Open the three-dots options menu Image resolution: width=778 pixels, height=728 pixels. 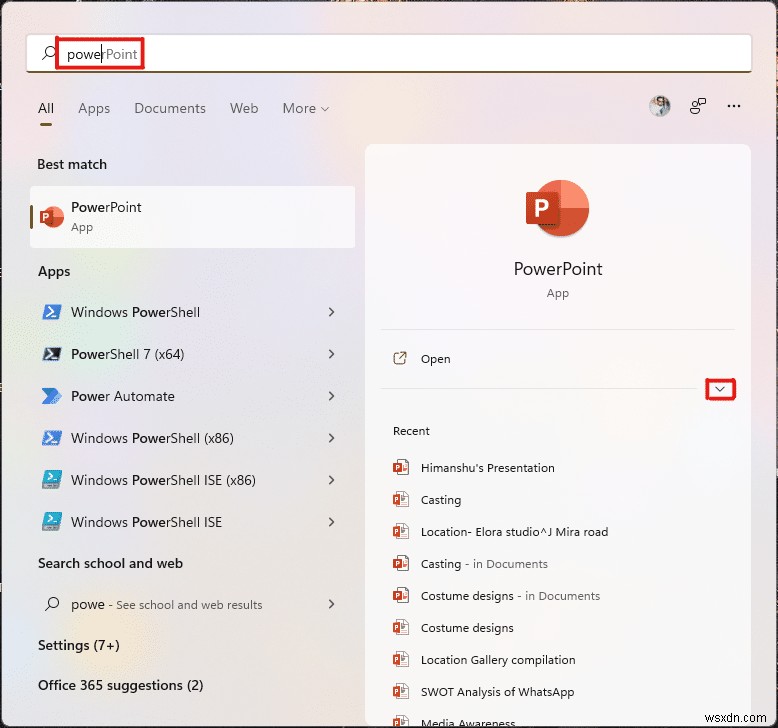pyautogui.click(x=734, y=106)
